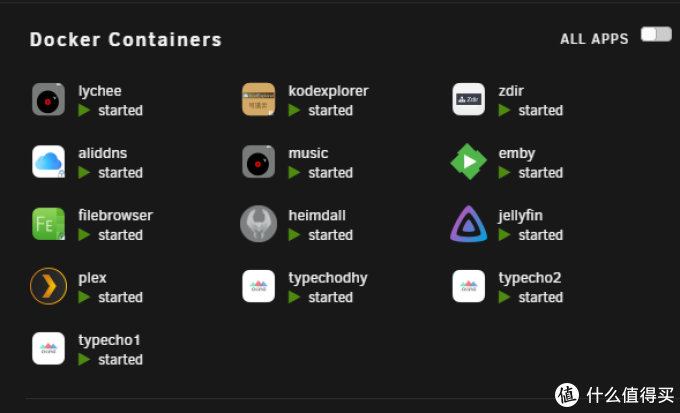Image resolution: width=680 pixels, height=413 pixels.
Task: Click the plex orange chevron icon
Action: [x=48, y=286]
